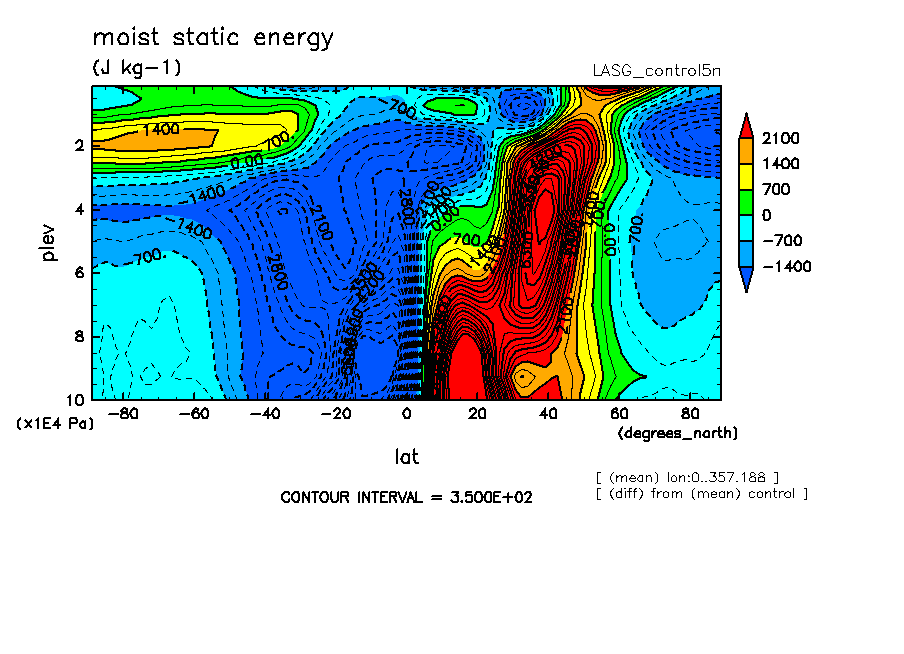Click the 'moist static energy' plot title

coord(212,39)
